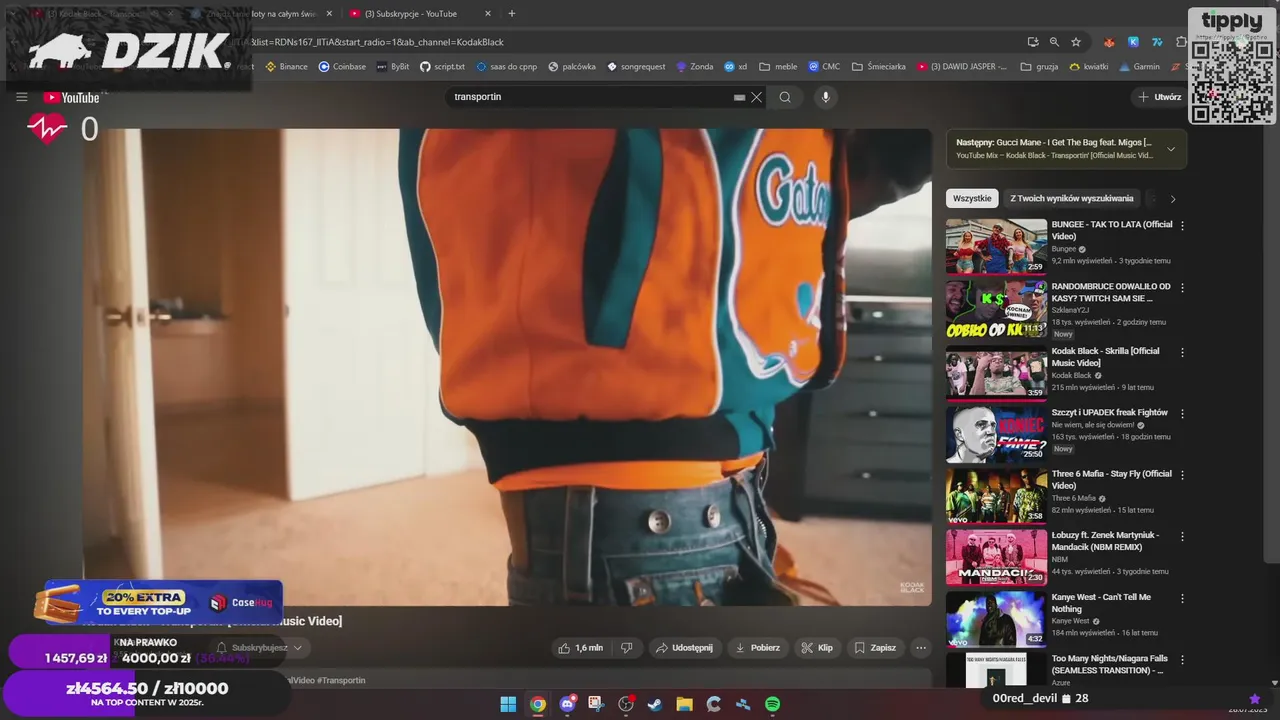
Task: Open File Explorer from the taskbar
Action: [684, 704]
